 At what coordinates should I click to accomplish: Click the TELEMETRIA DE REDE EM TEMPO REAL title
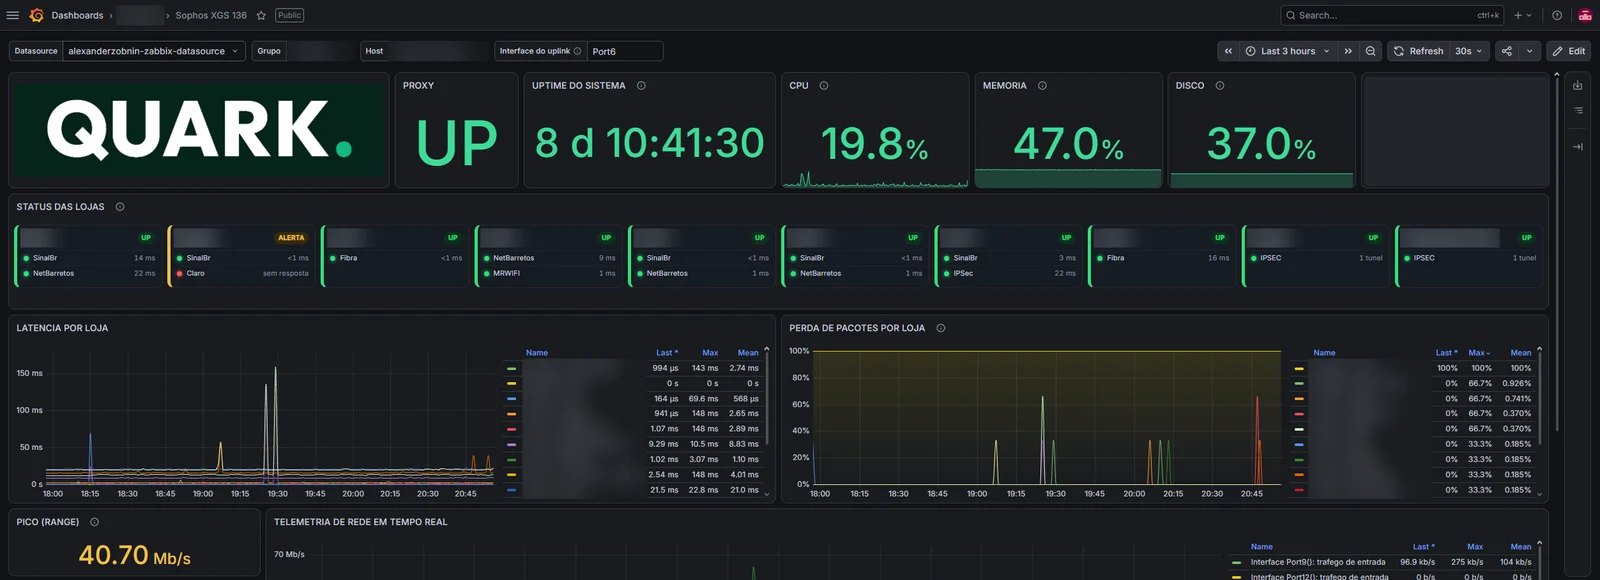(x=361, y=522)
